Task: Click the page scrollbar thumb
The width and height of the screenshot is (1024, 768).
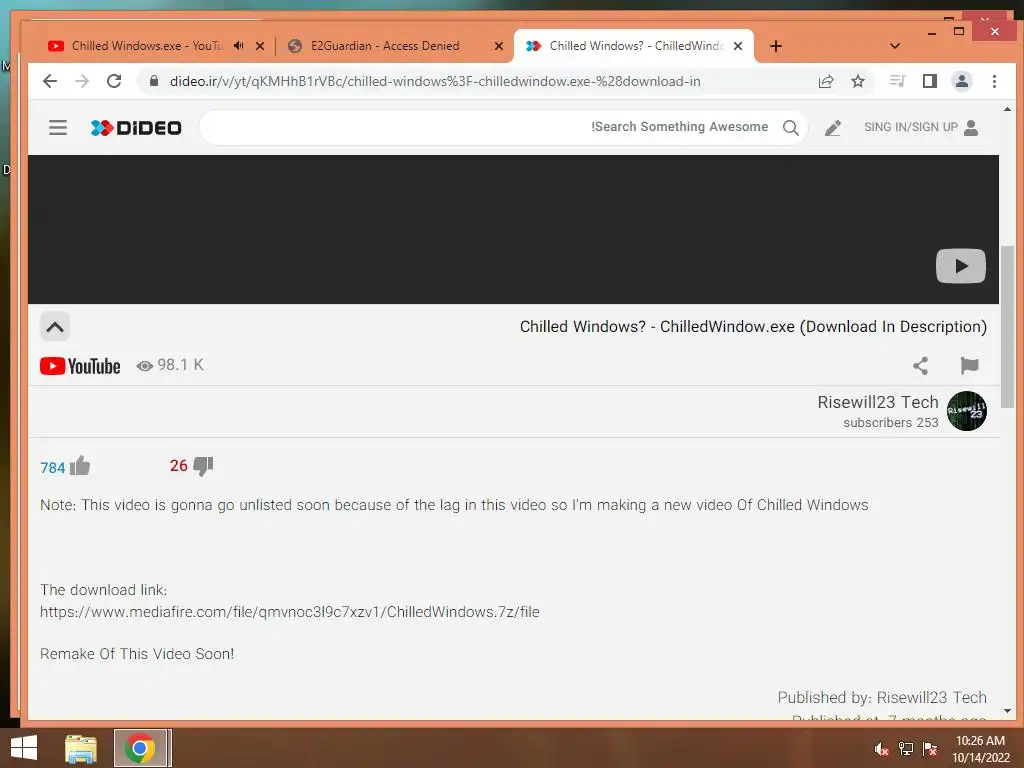Action: (x=1007, y=327)
